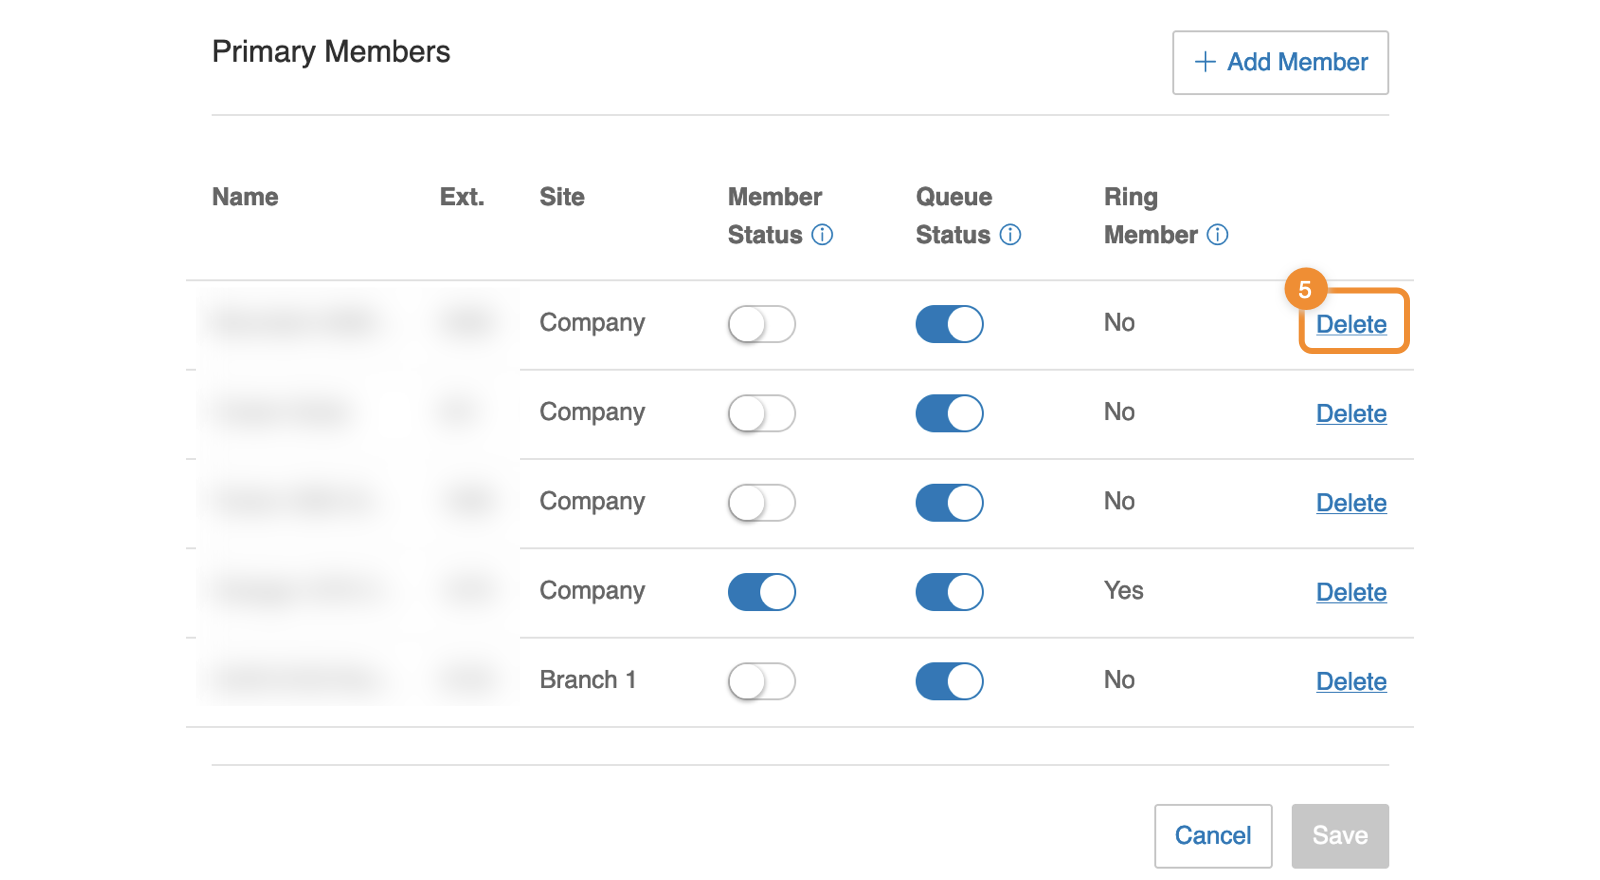The height and width of the screenshot is (880, 1600).
Task: Delete the first member highlighted with step 5
Action: tap(1351, 324)
